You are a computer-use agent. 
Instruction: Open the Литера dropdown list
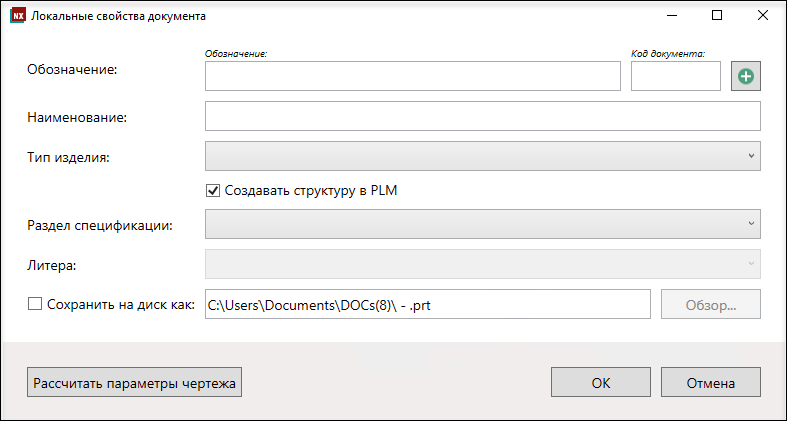pos(483,264)
